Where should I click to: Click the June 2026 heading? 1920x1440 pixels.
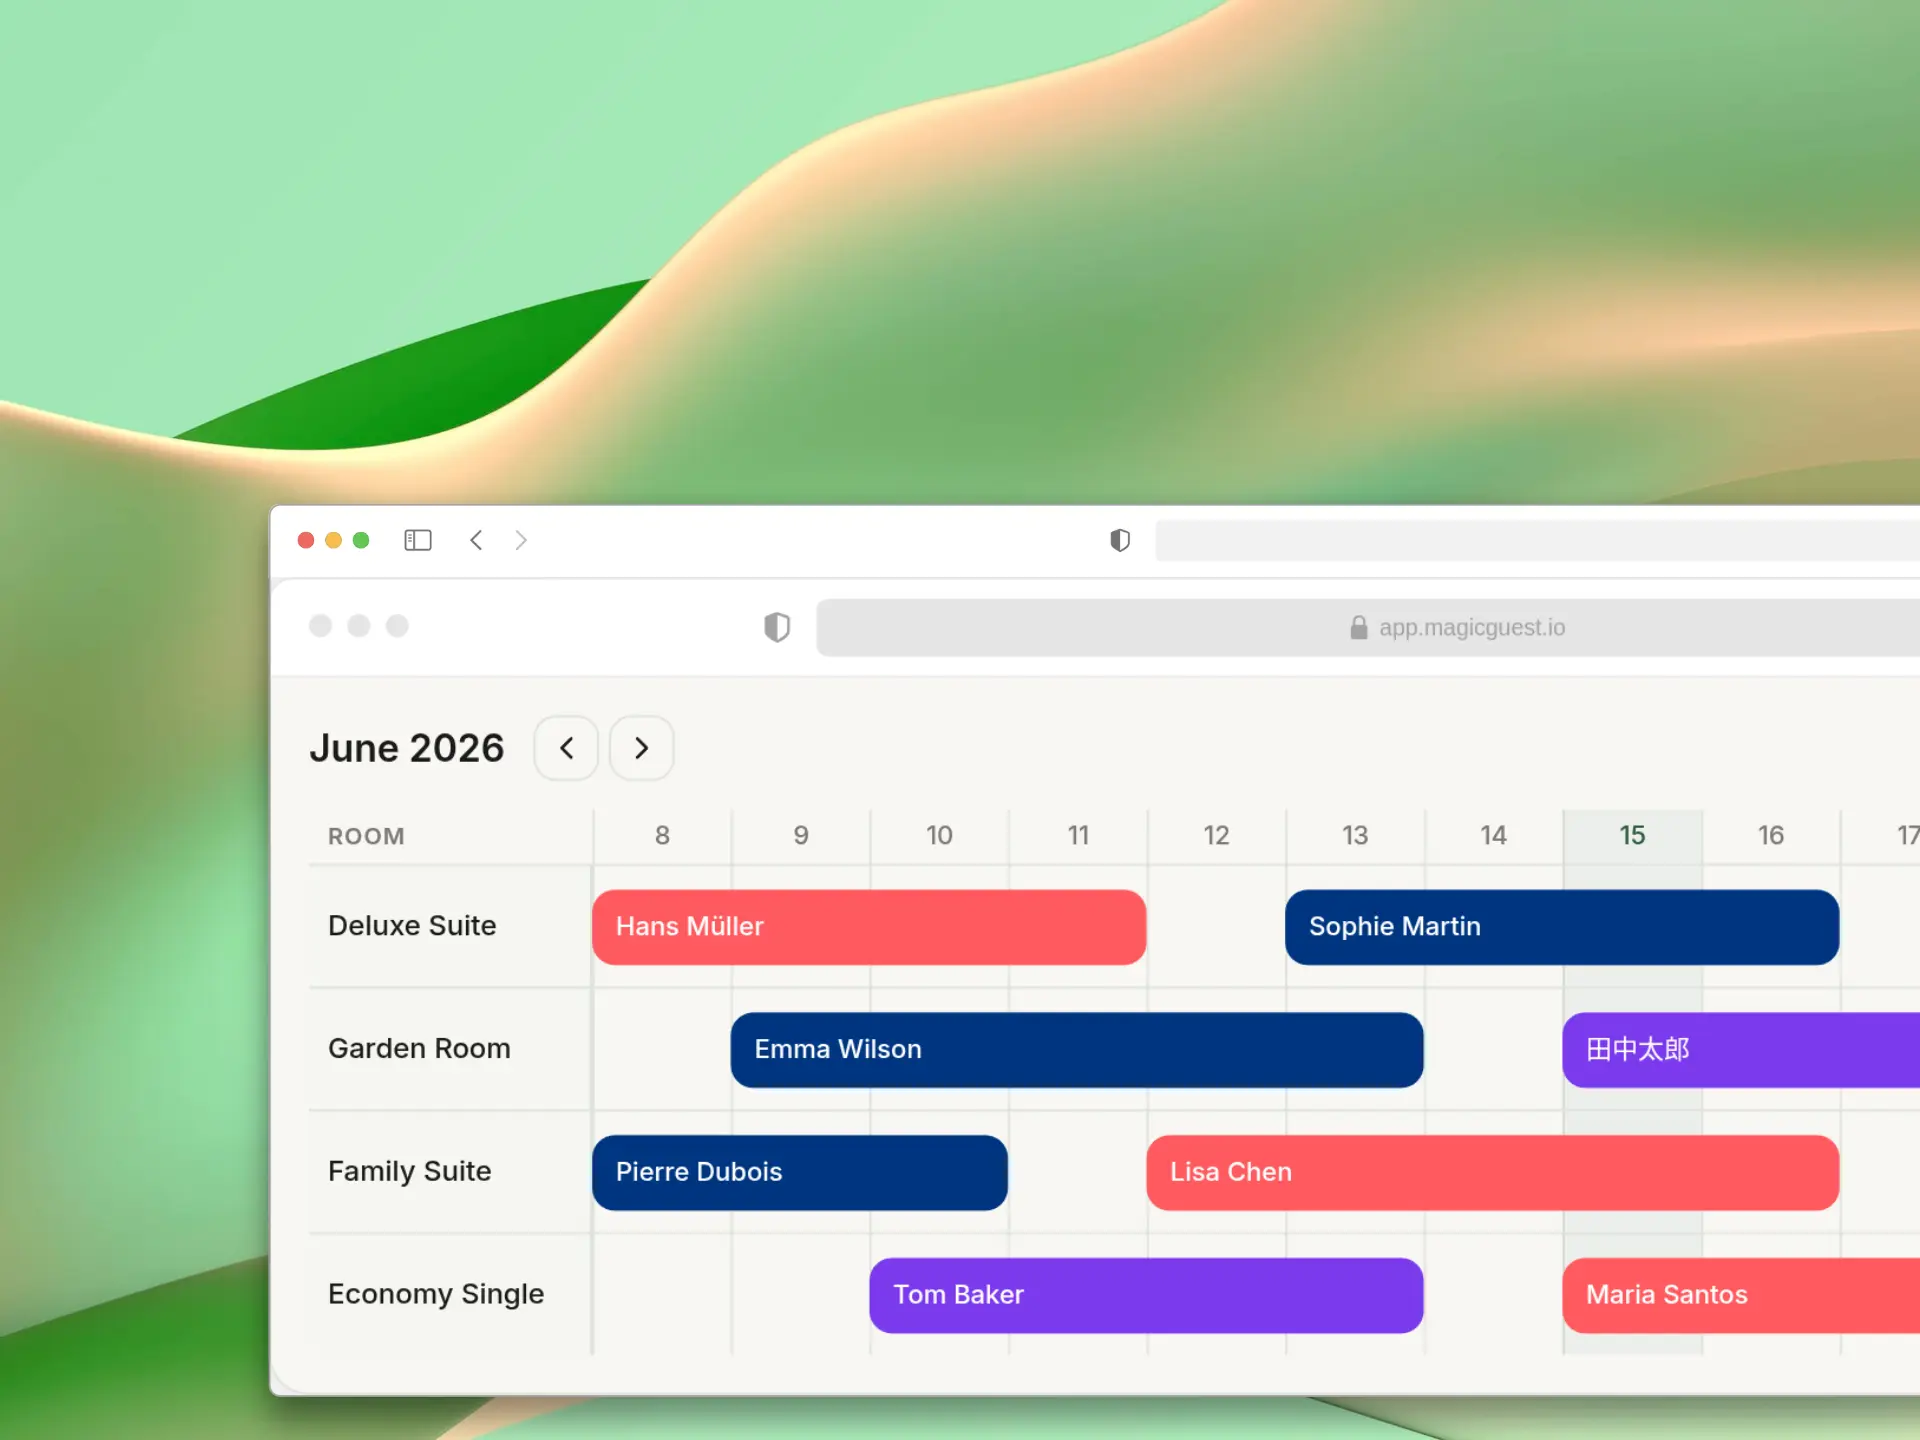pos(406,748)
